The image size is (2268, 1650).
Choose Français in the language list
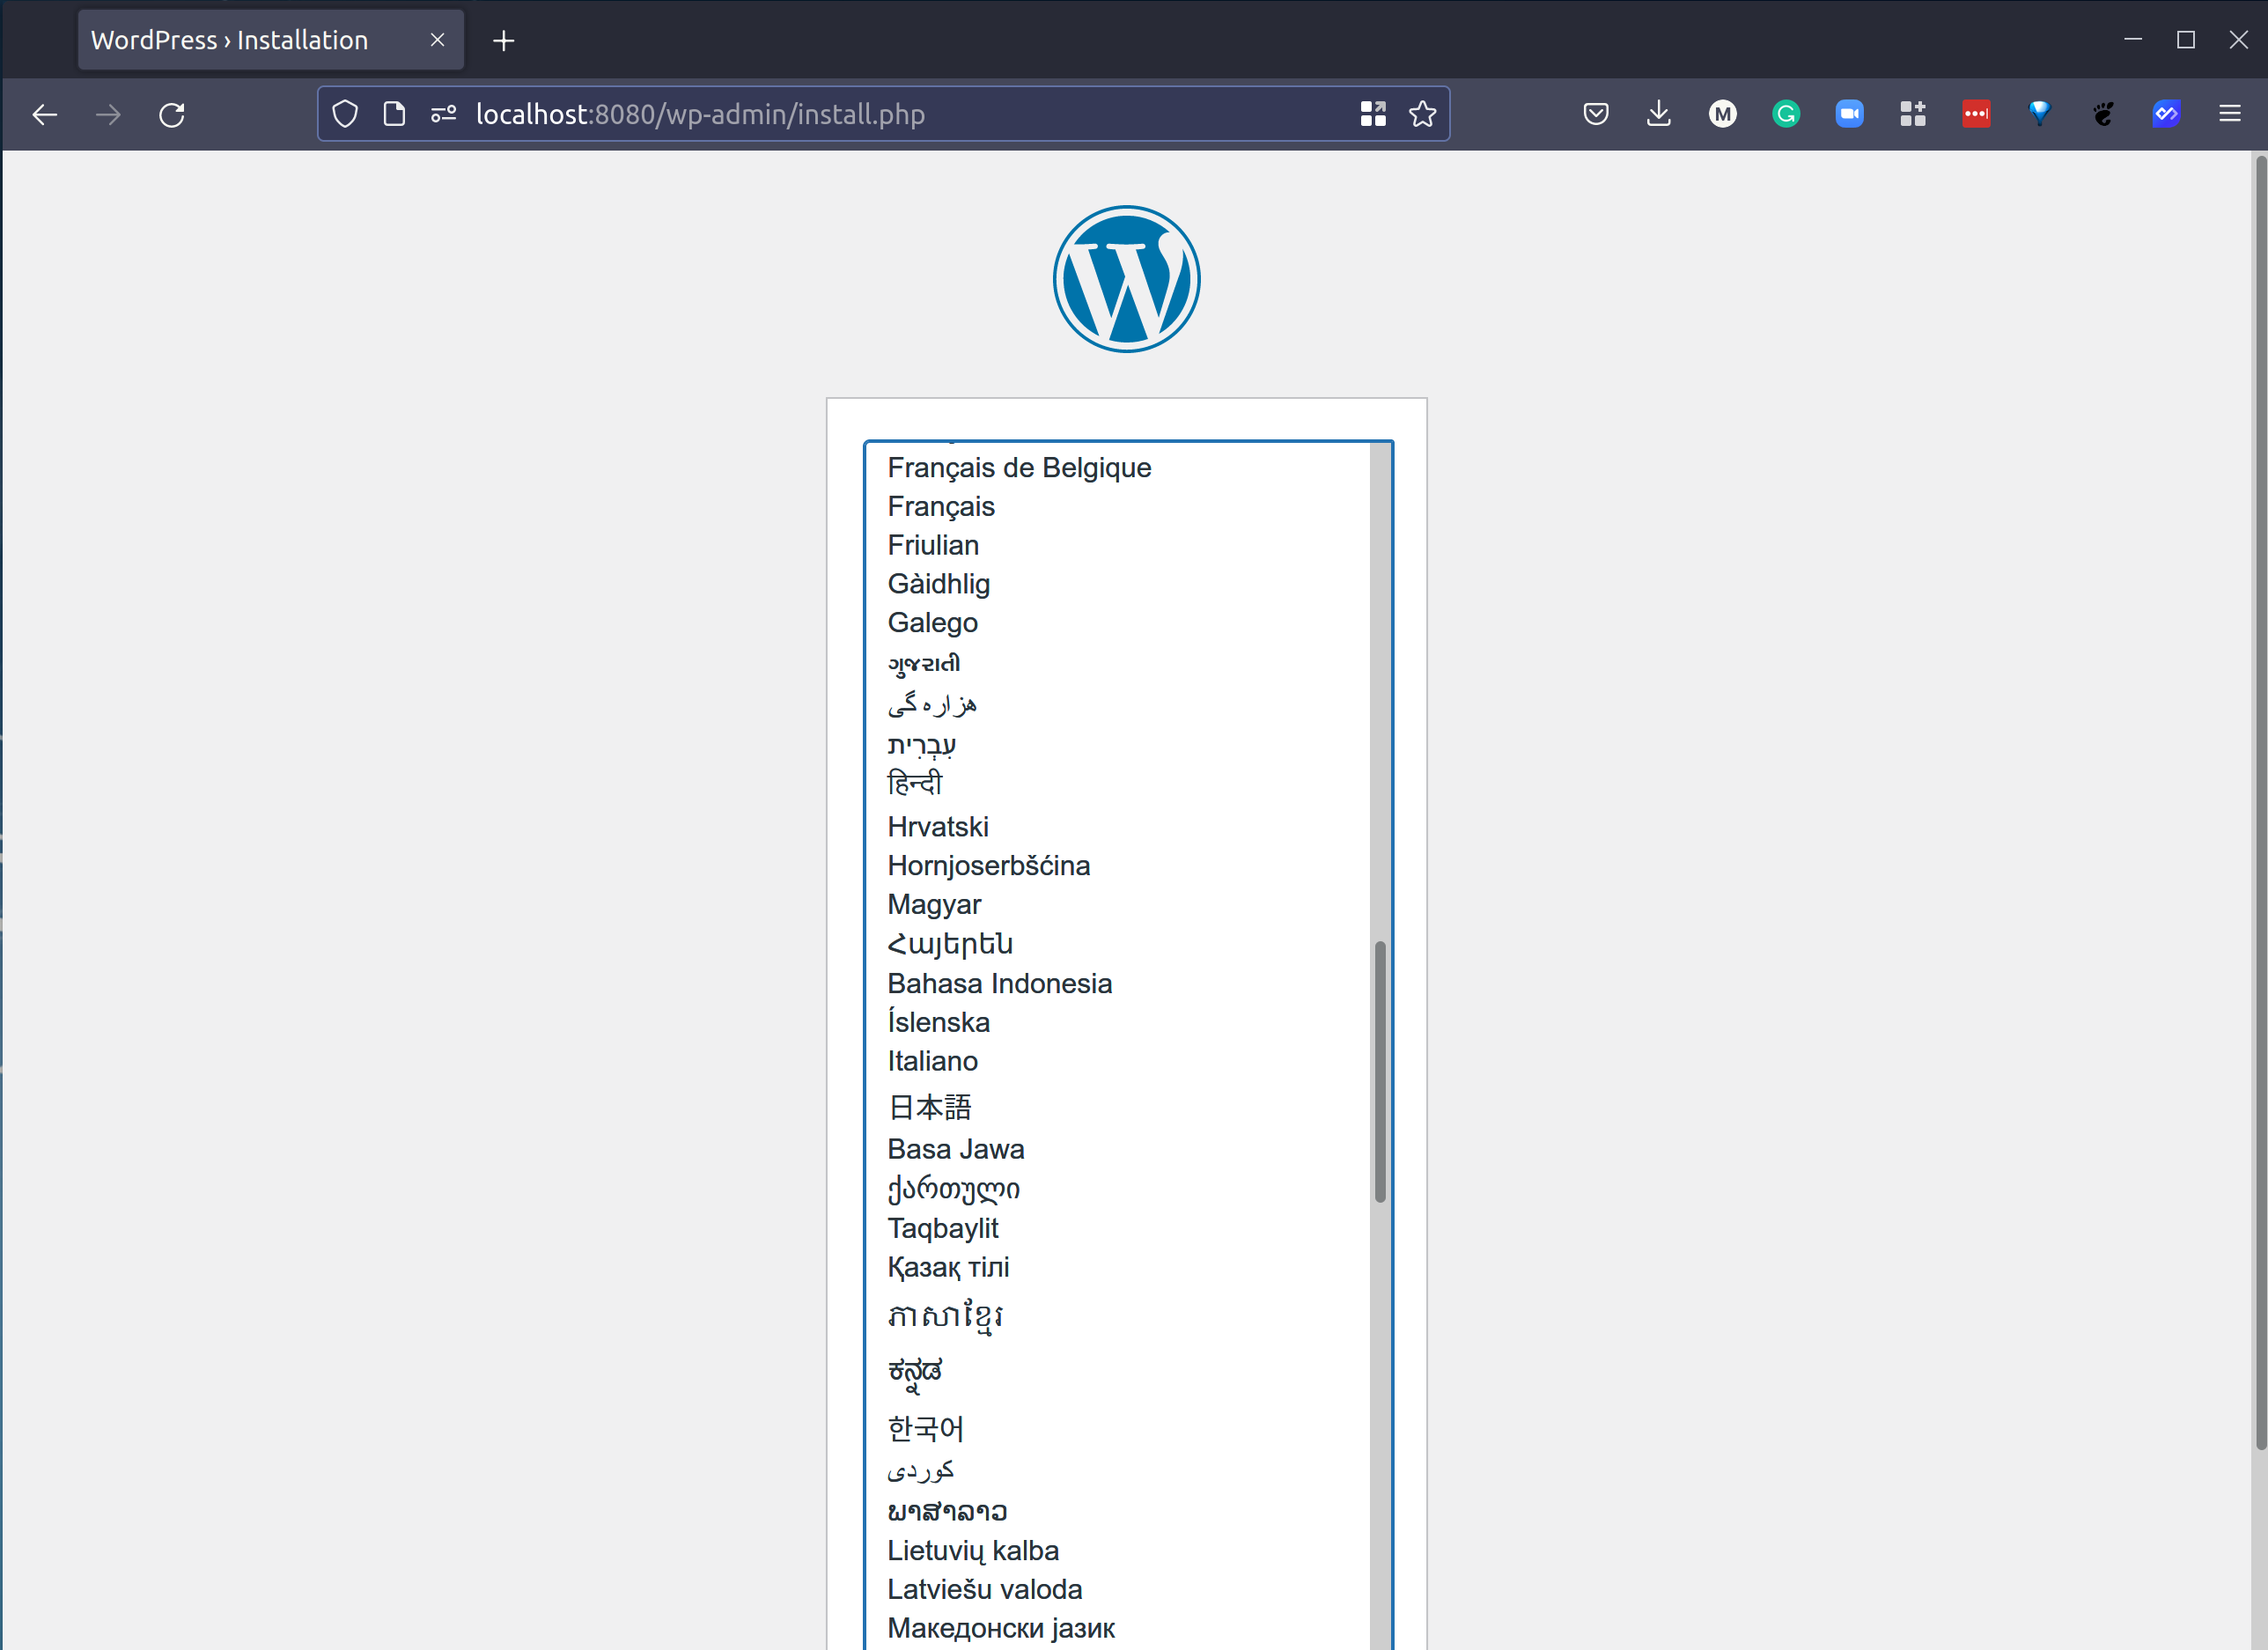click(x=940, y=506)
